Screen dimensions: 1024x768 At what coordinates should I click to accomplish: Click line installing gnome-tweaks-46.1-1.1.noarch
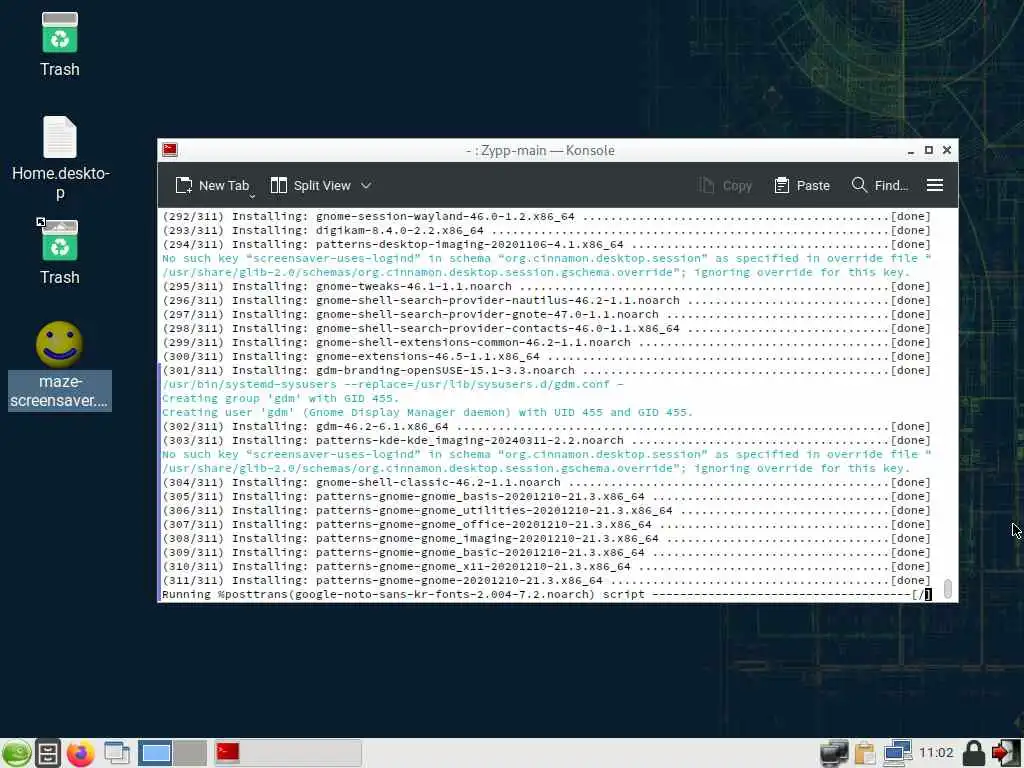[546, 287]
